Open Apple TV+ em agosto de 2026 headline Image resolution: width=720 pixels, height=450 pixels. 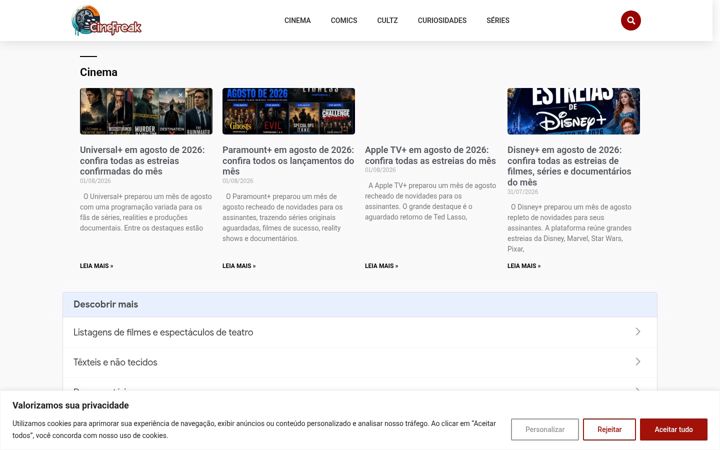pyautogui.click(x=430, y=155)
